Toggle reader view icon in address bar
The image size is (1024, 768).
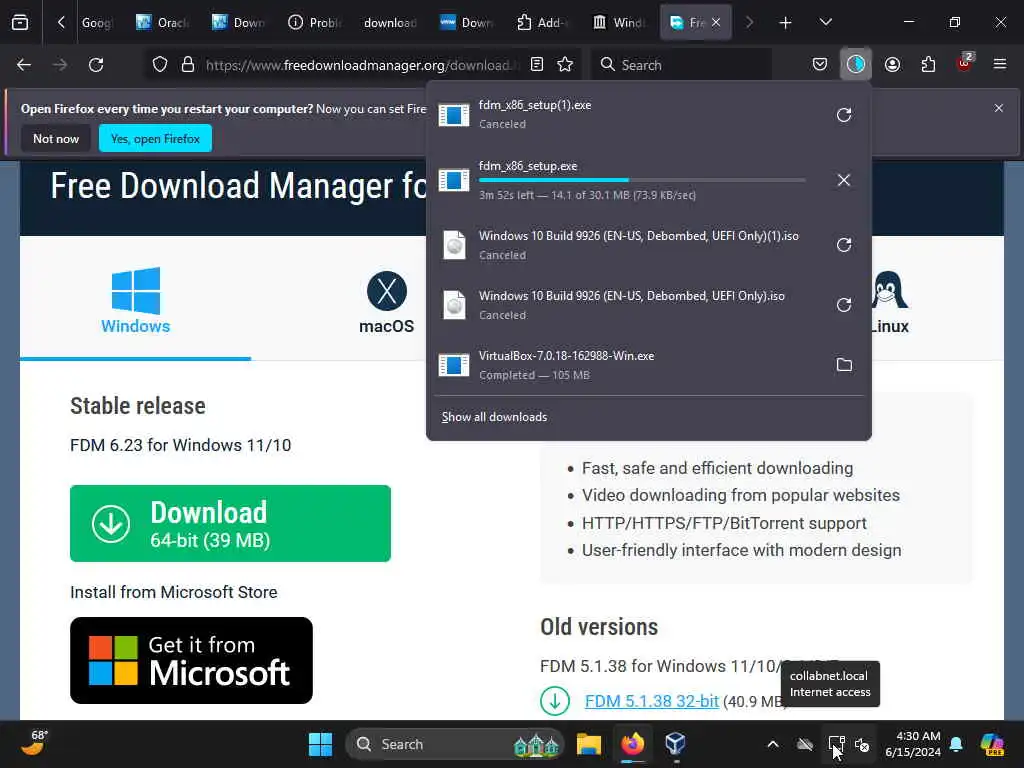tap(537, 65)
